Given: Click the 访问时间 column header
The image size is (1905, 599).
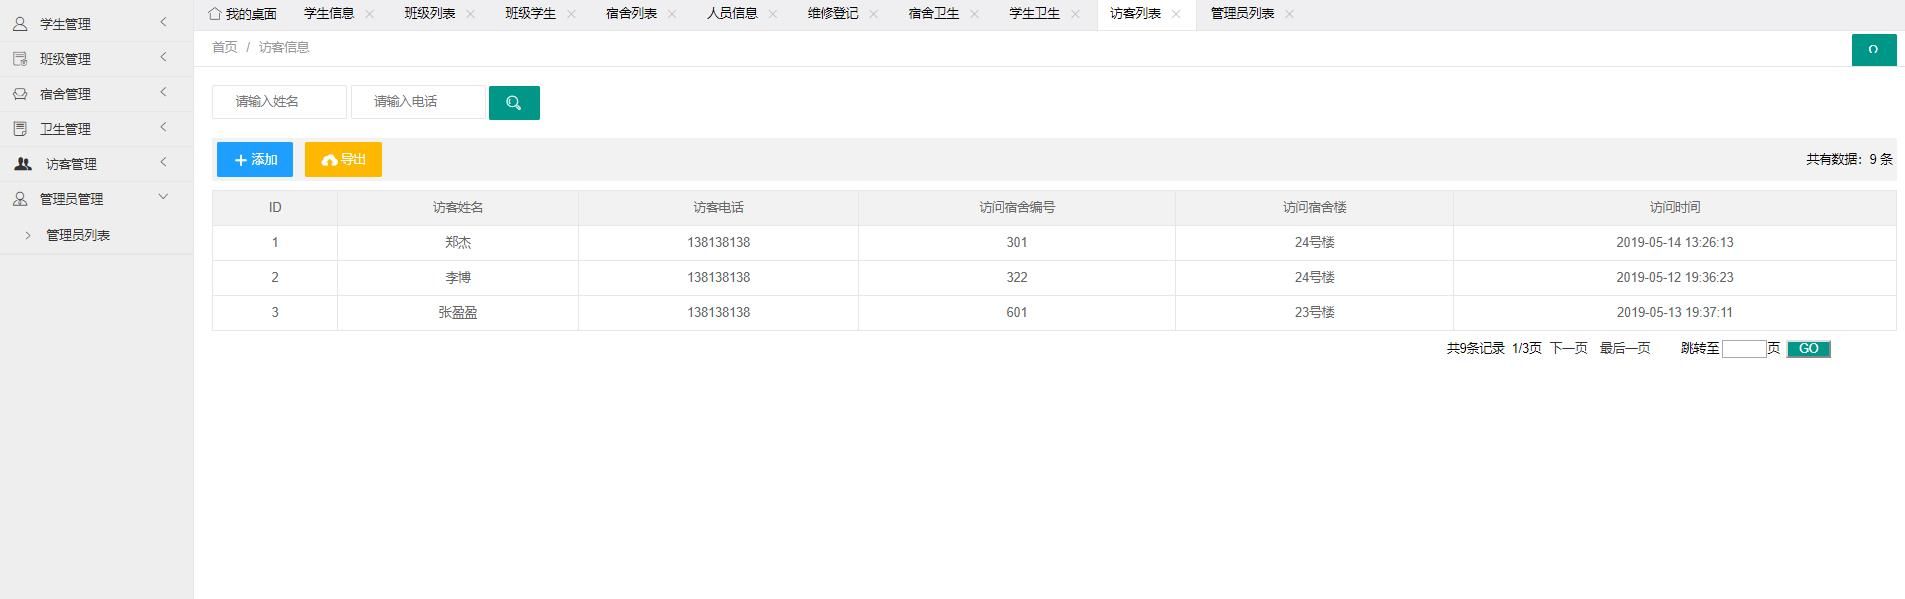Looking at the screenshot, I should click(1675, 208).
